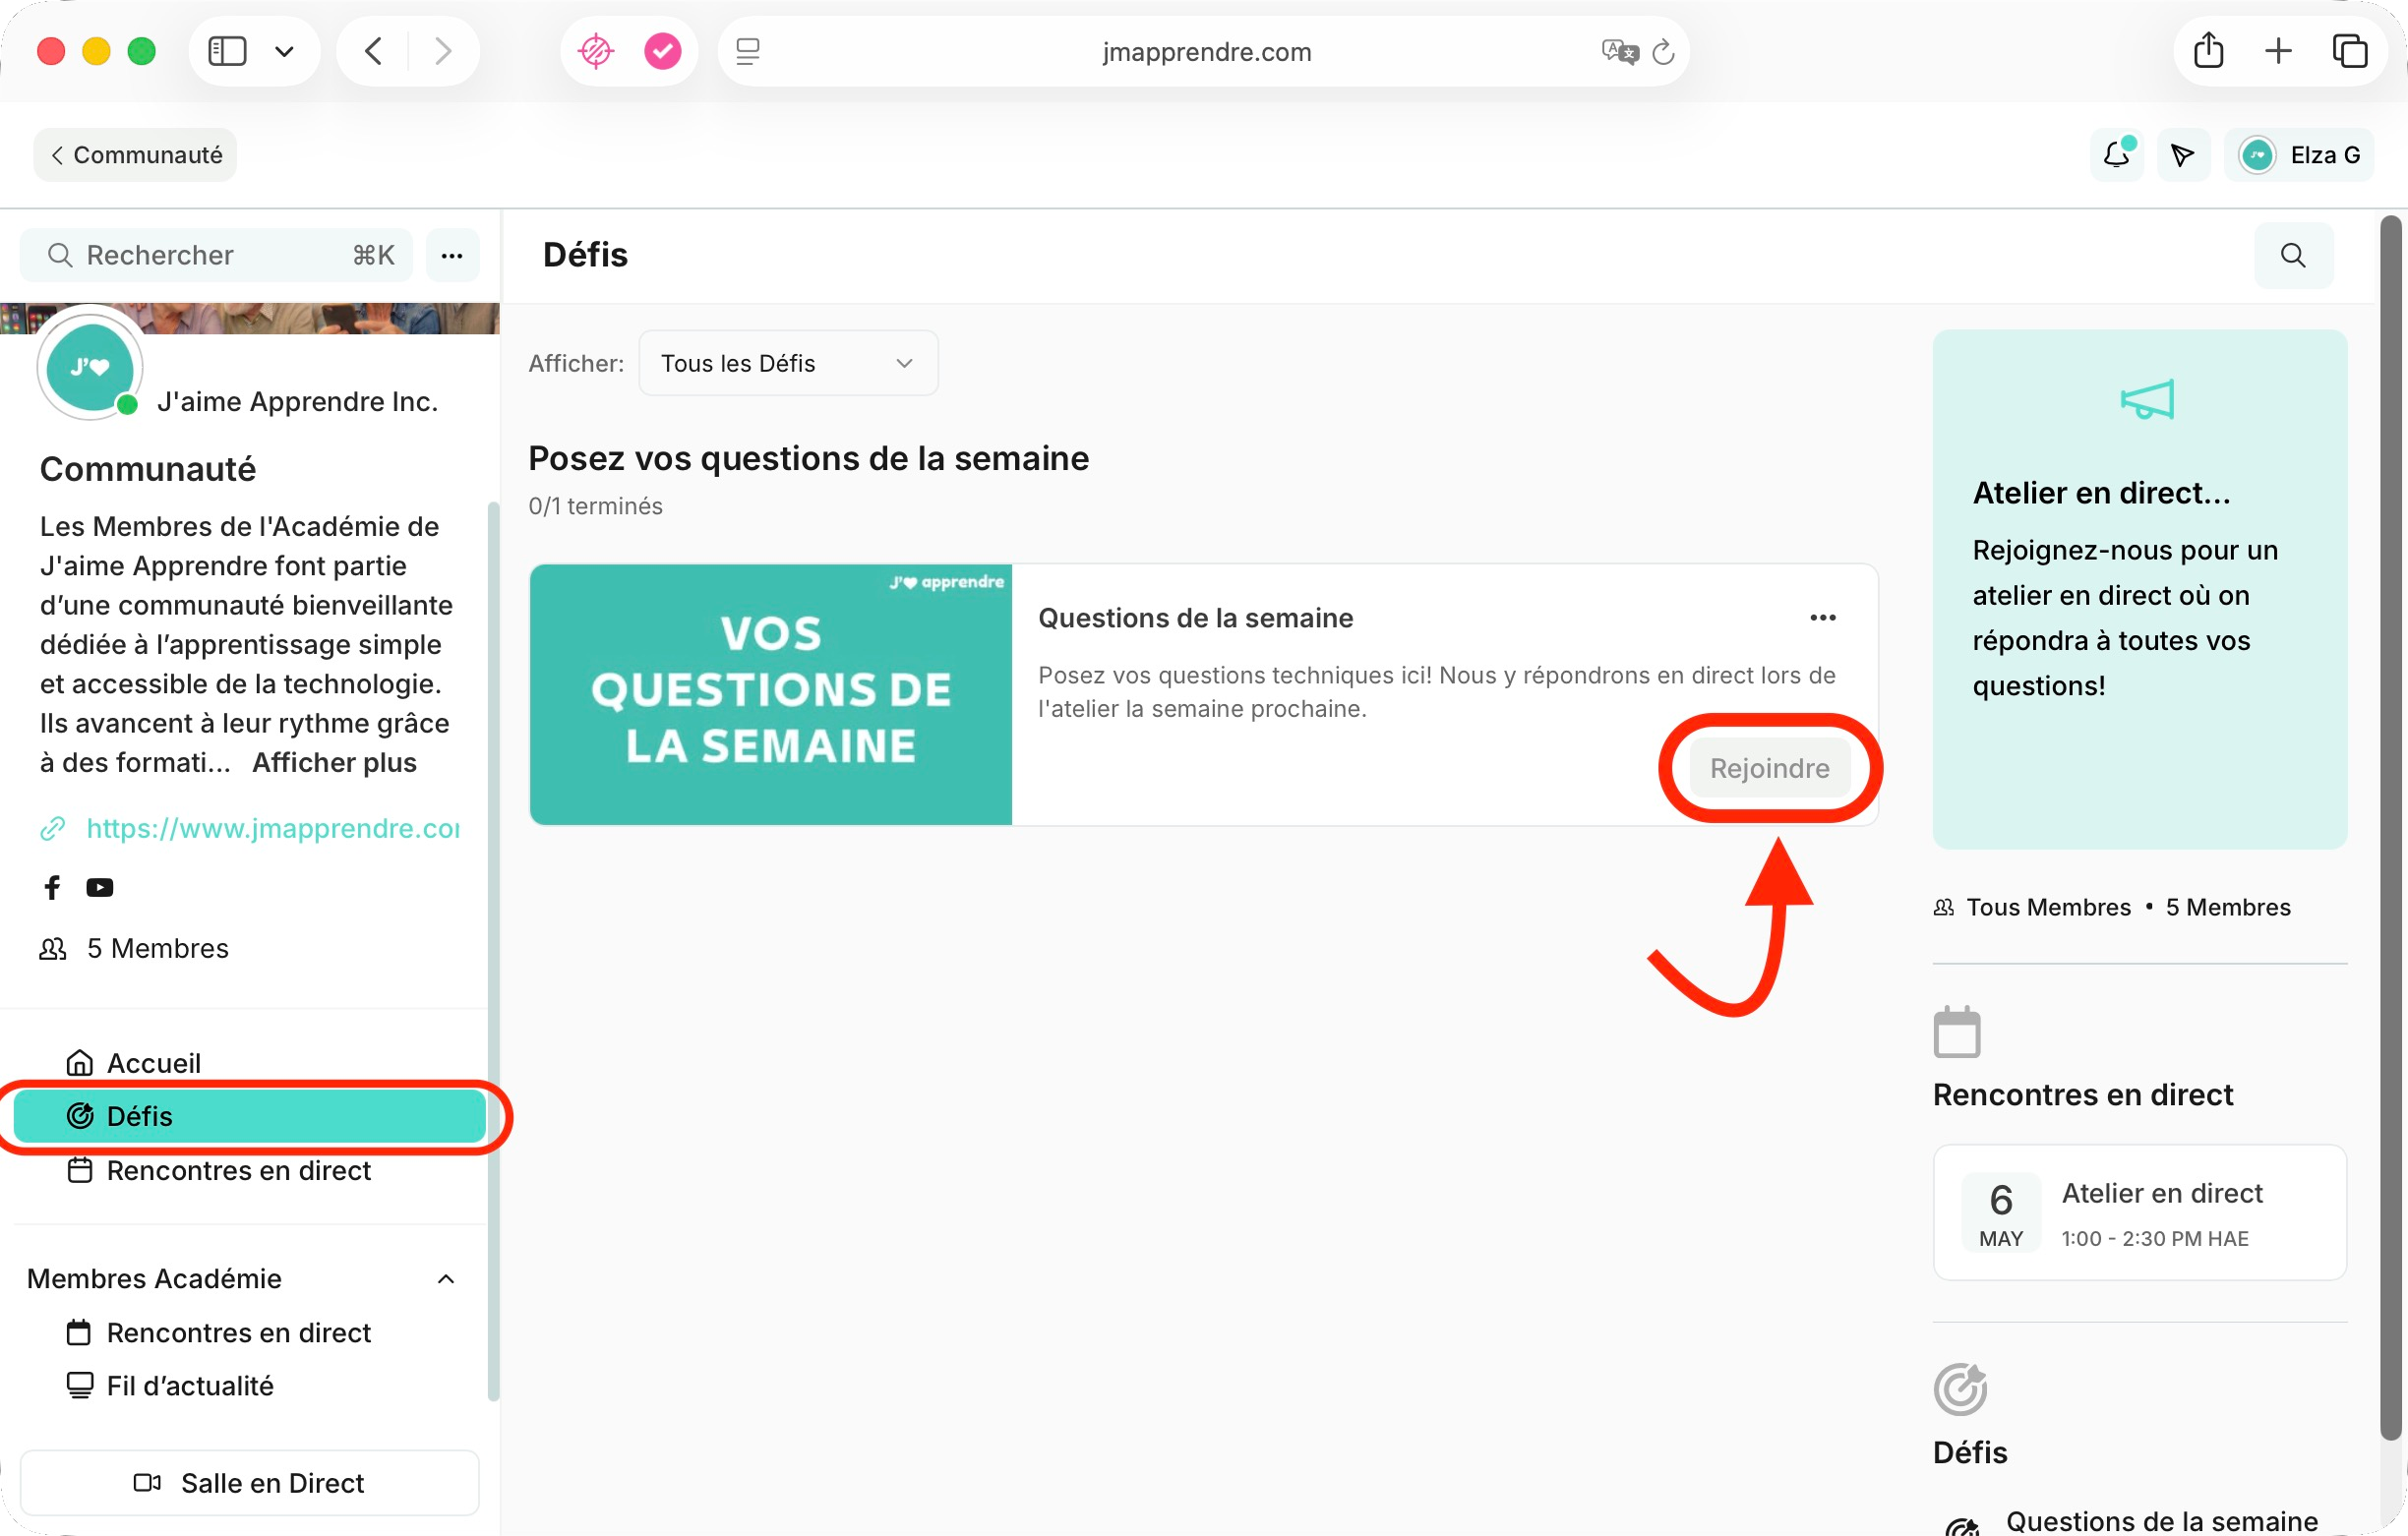
Task: Open the Safari share button
Action: 2209,51
